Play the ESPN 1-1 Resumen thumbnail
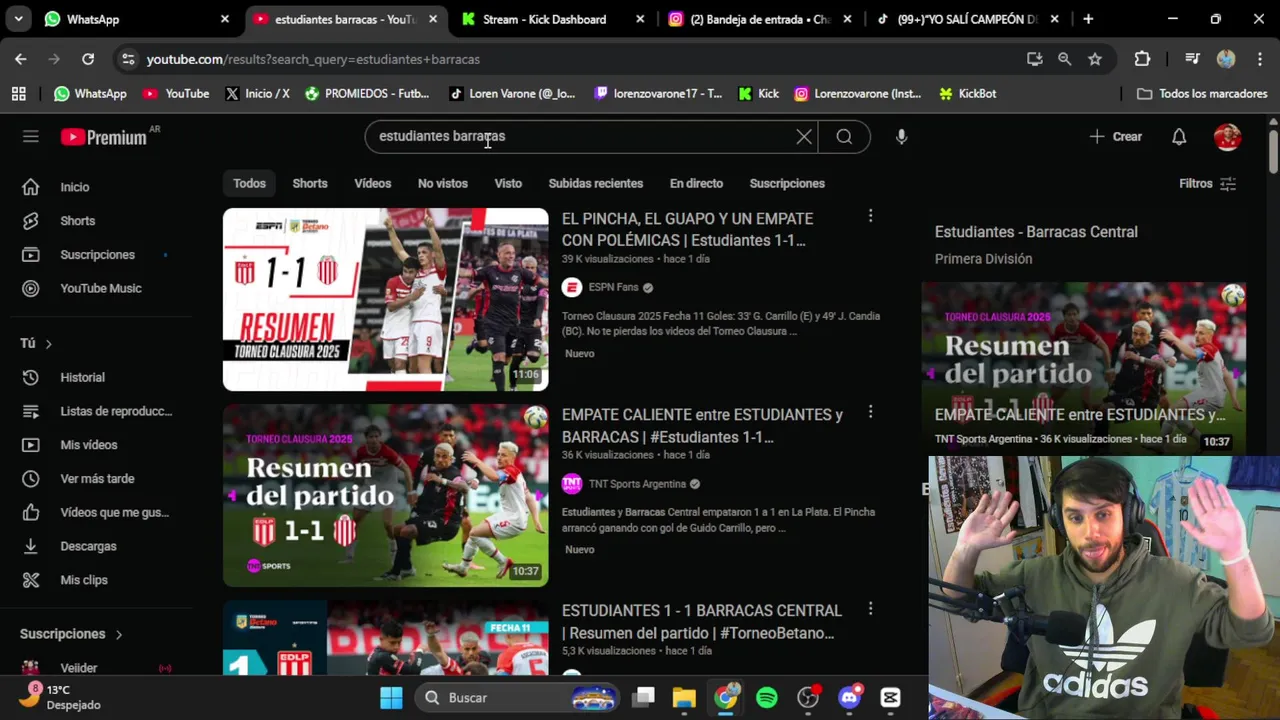Image resolution: width=1280 pixels, height=720 pixels. [x=386, y=299]
